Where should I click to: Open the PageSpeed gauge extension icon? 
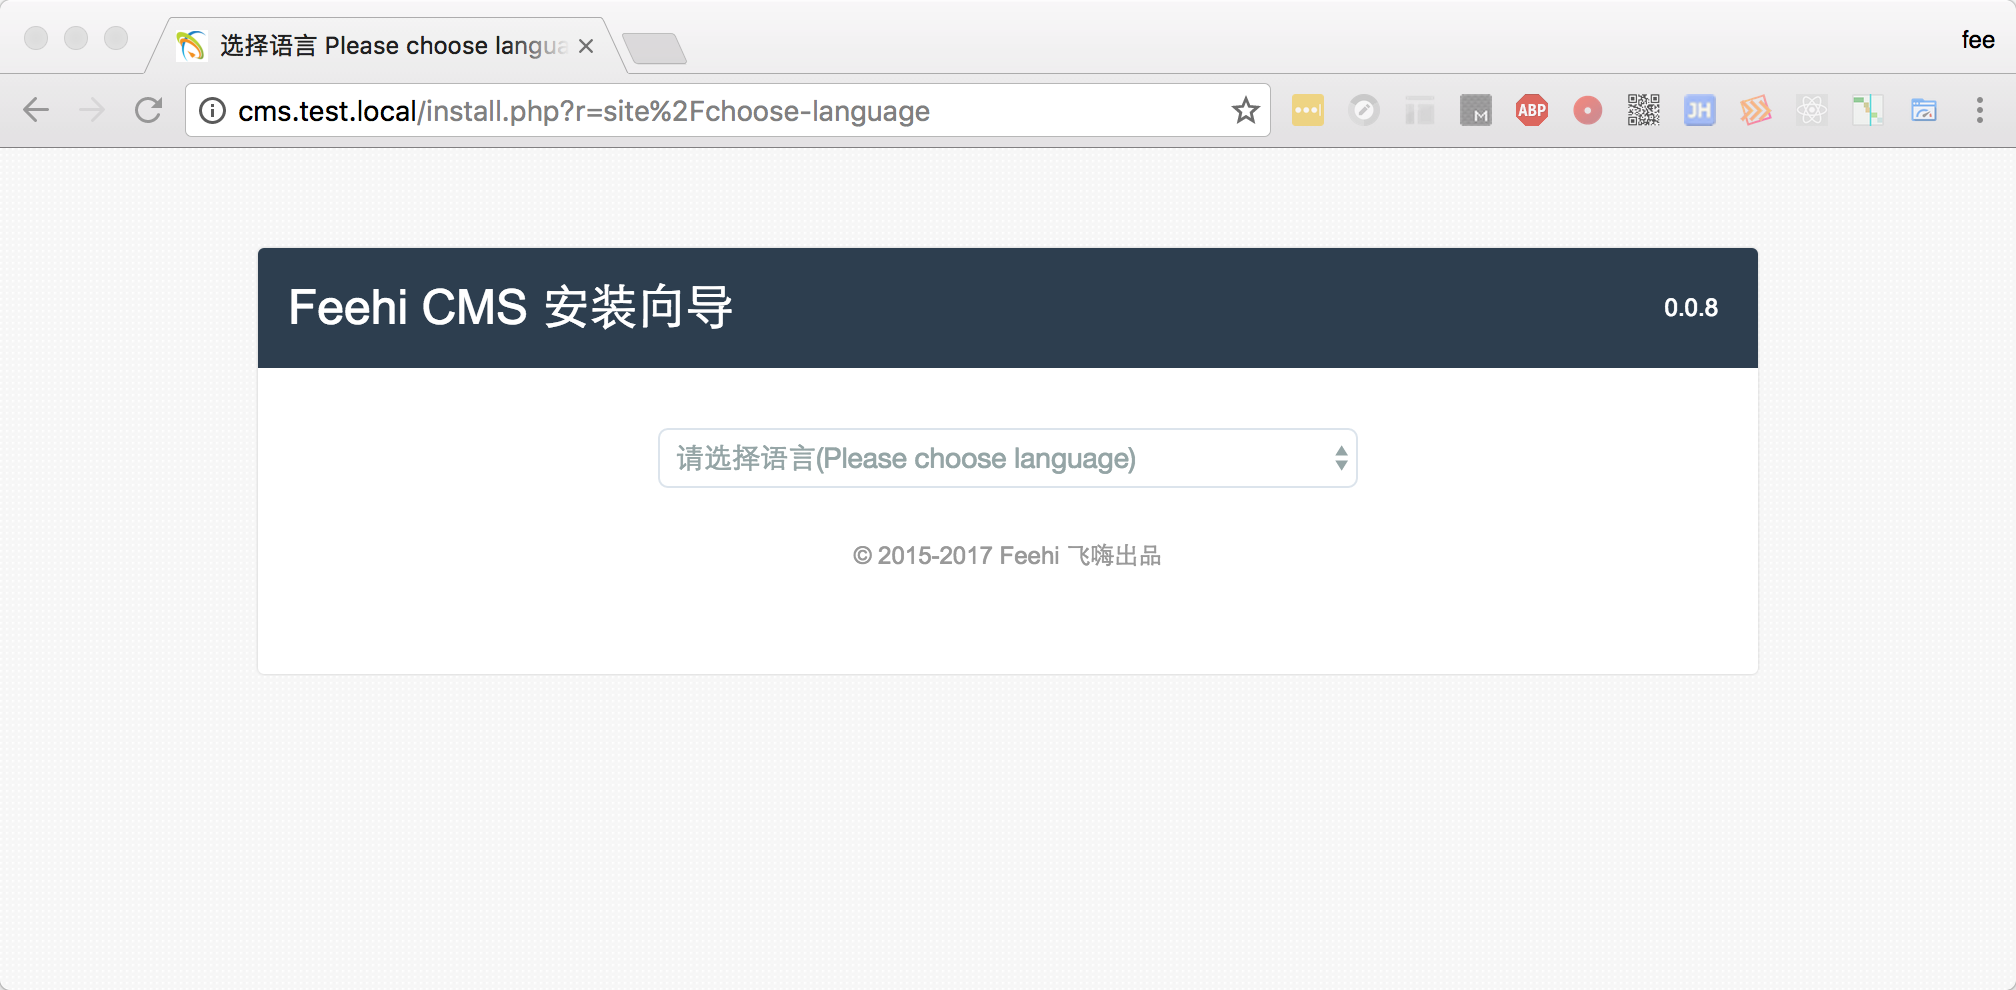[1363, 110]
